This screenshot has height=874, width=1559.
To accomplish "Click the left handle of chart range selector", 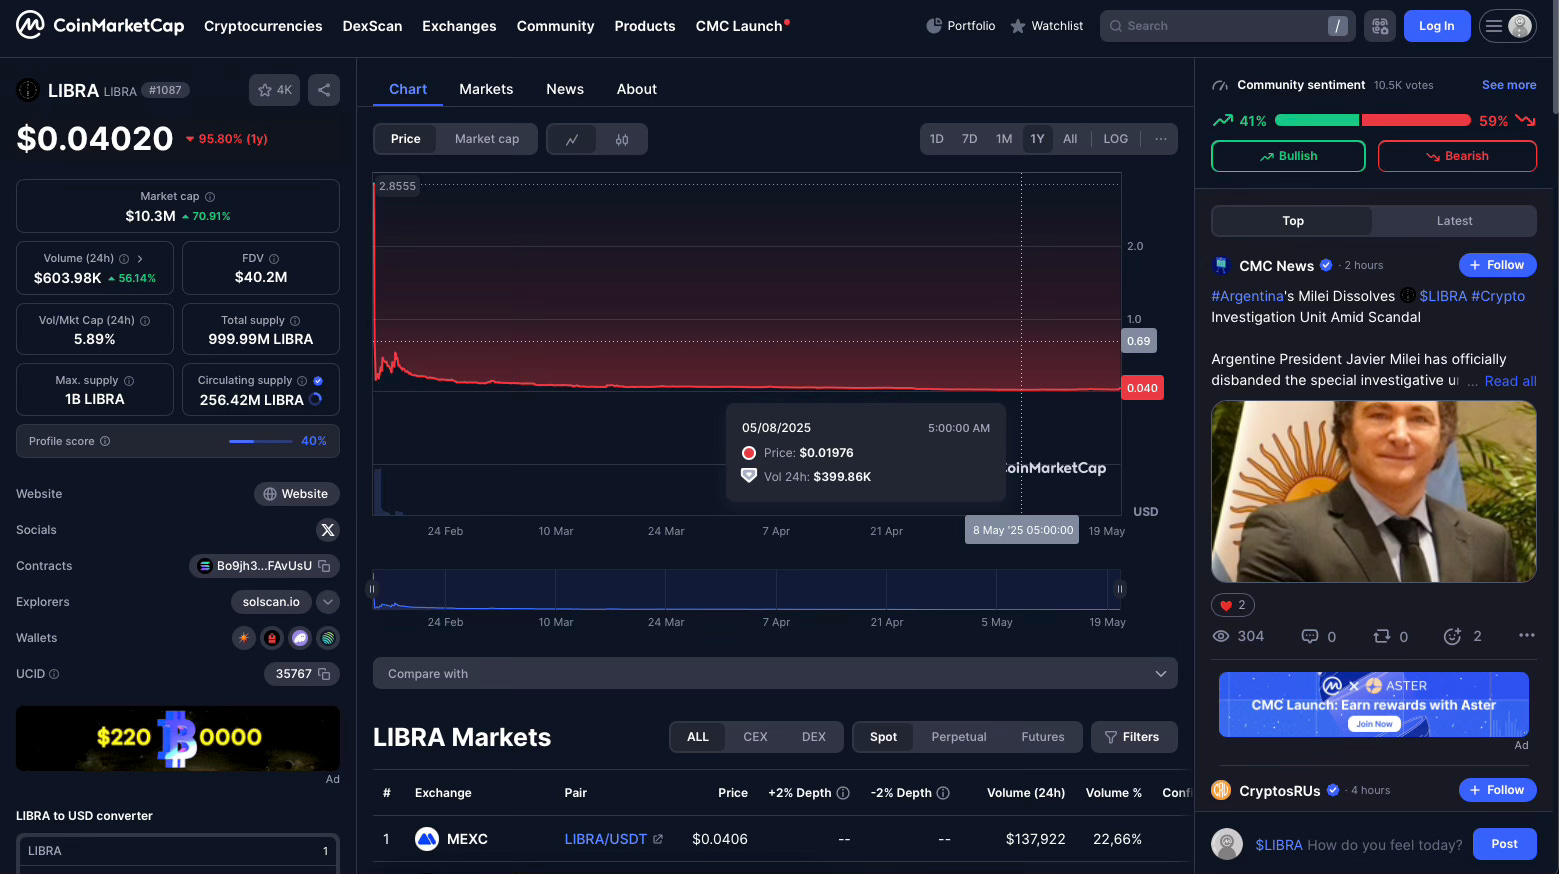I will pos(372,589).
